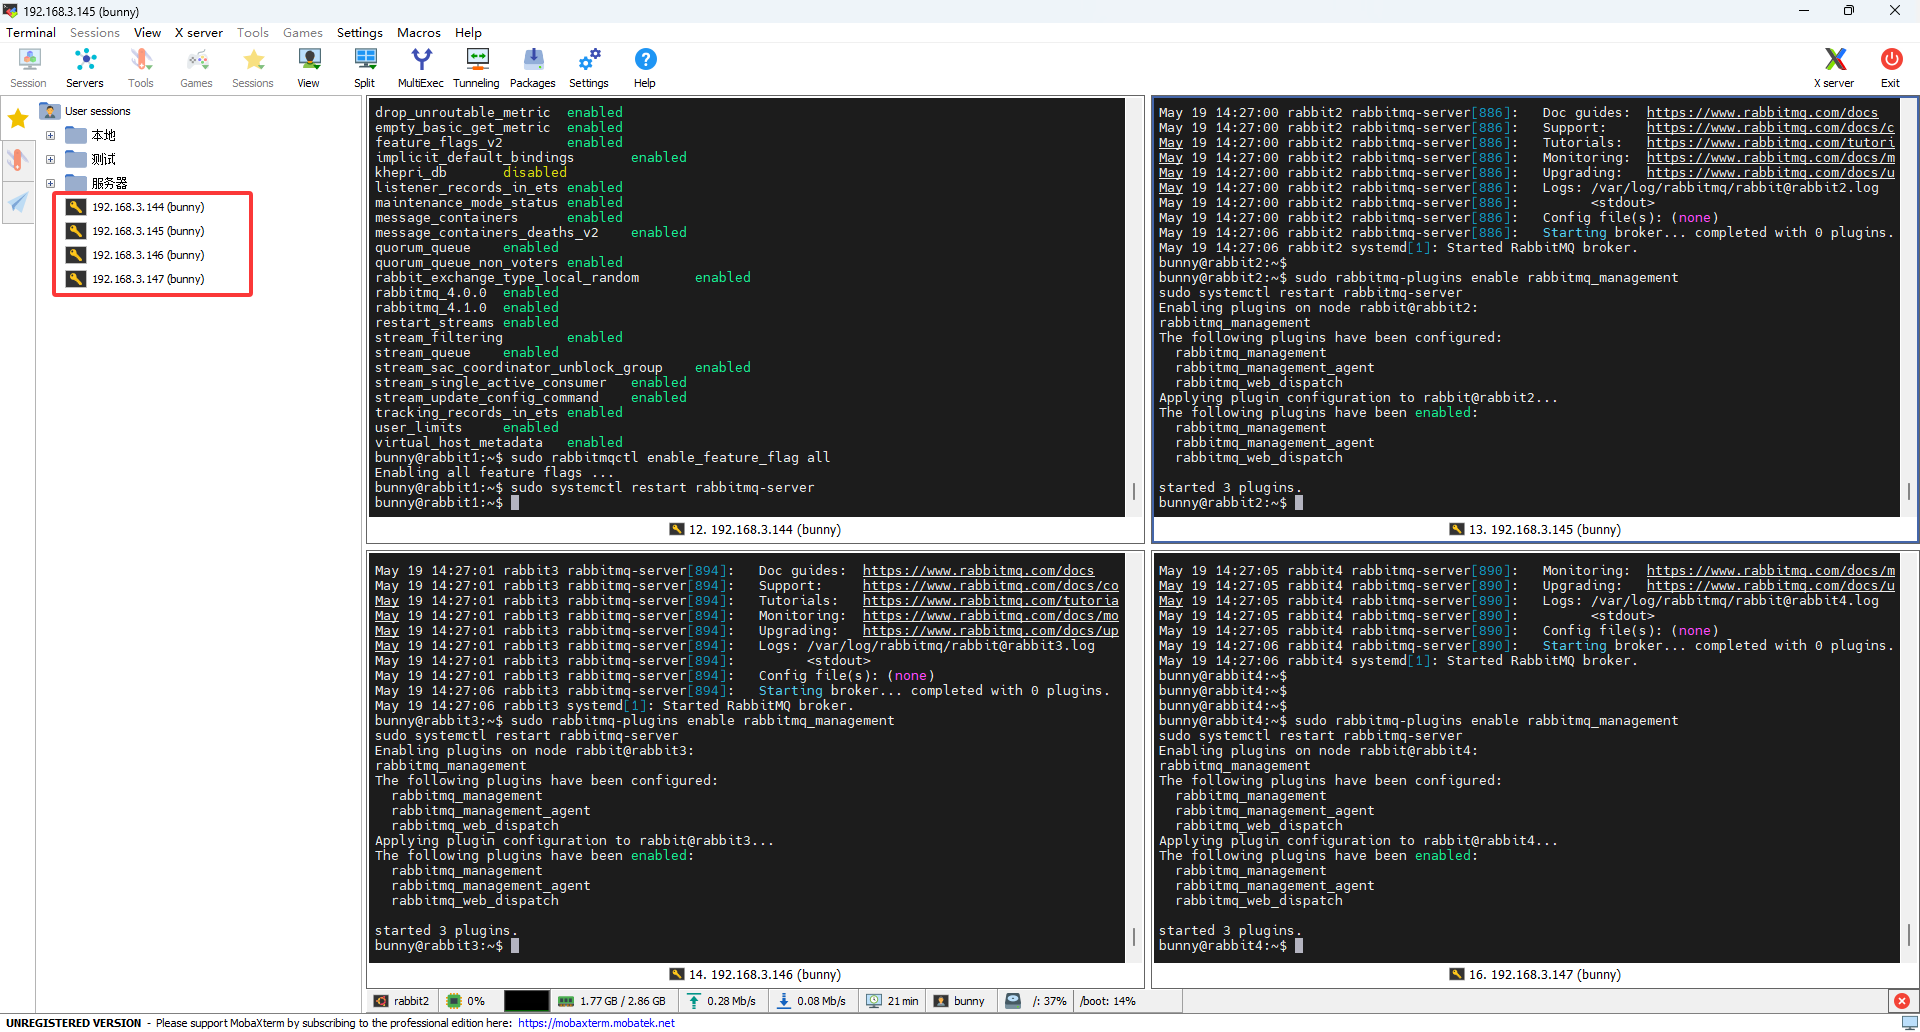The width and height of the screenshot is (1920, 1032).
Task: Open the Servers toolbar icon
Action: pos(85,68)
